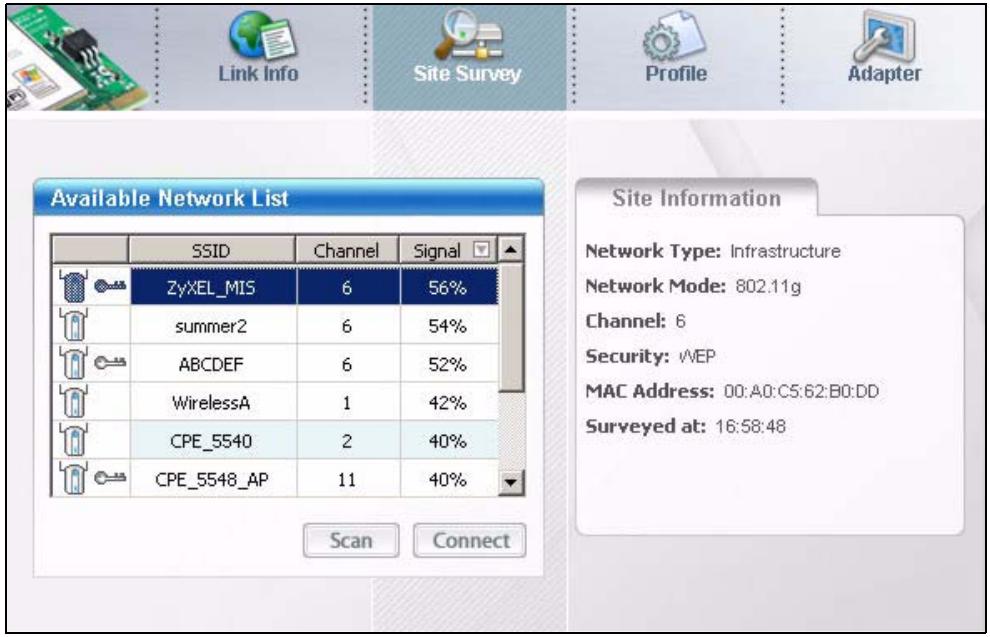The height and width of the screenshot is (637, 990).
Task: Click the 56% signal value
Action: pyautogui.click(x=448, y=288)
